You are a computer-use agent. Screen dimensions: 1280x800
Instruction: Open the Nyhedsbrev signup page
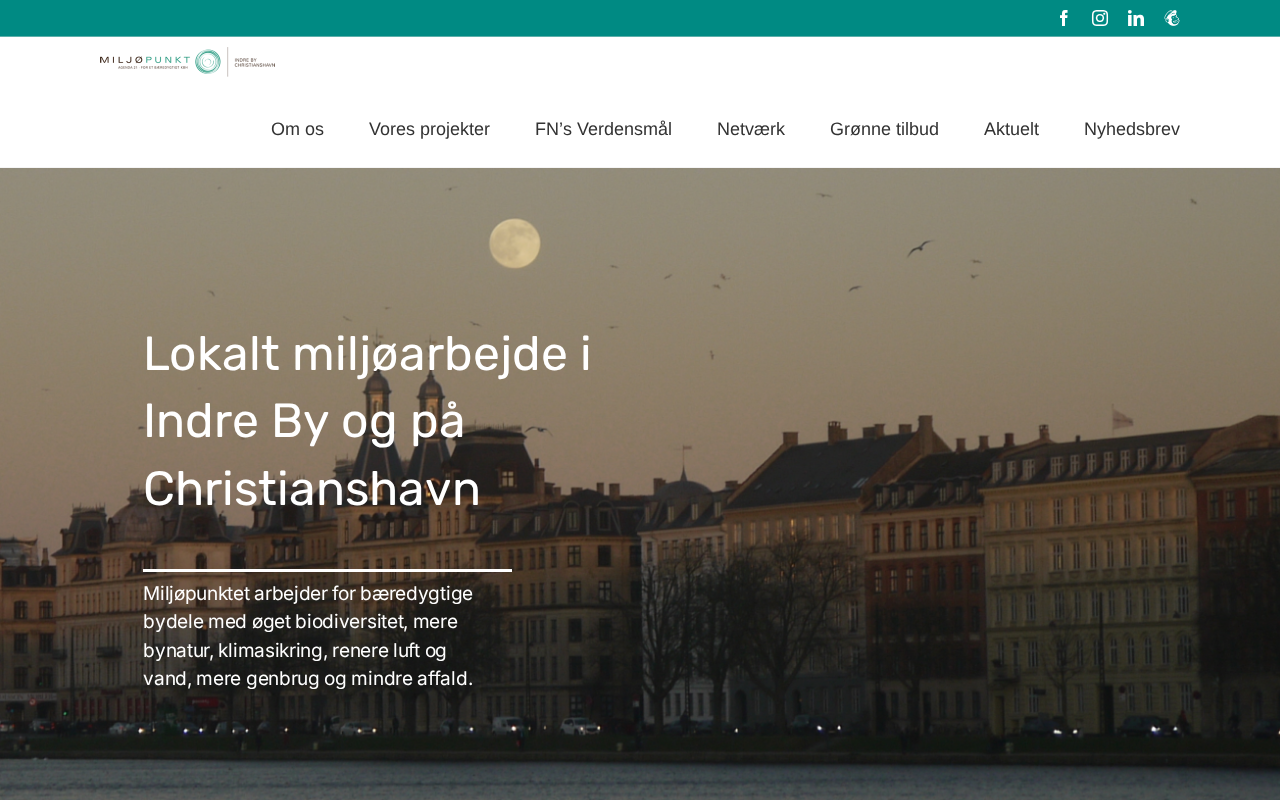(1132, 129)
